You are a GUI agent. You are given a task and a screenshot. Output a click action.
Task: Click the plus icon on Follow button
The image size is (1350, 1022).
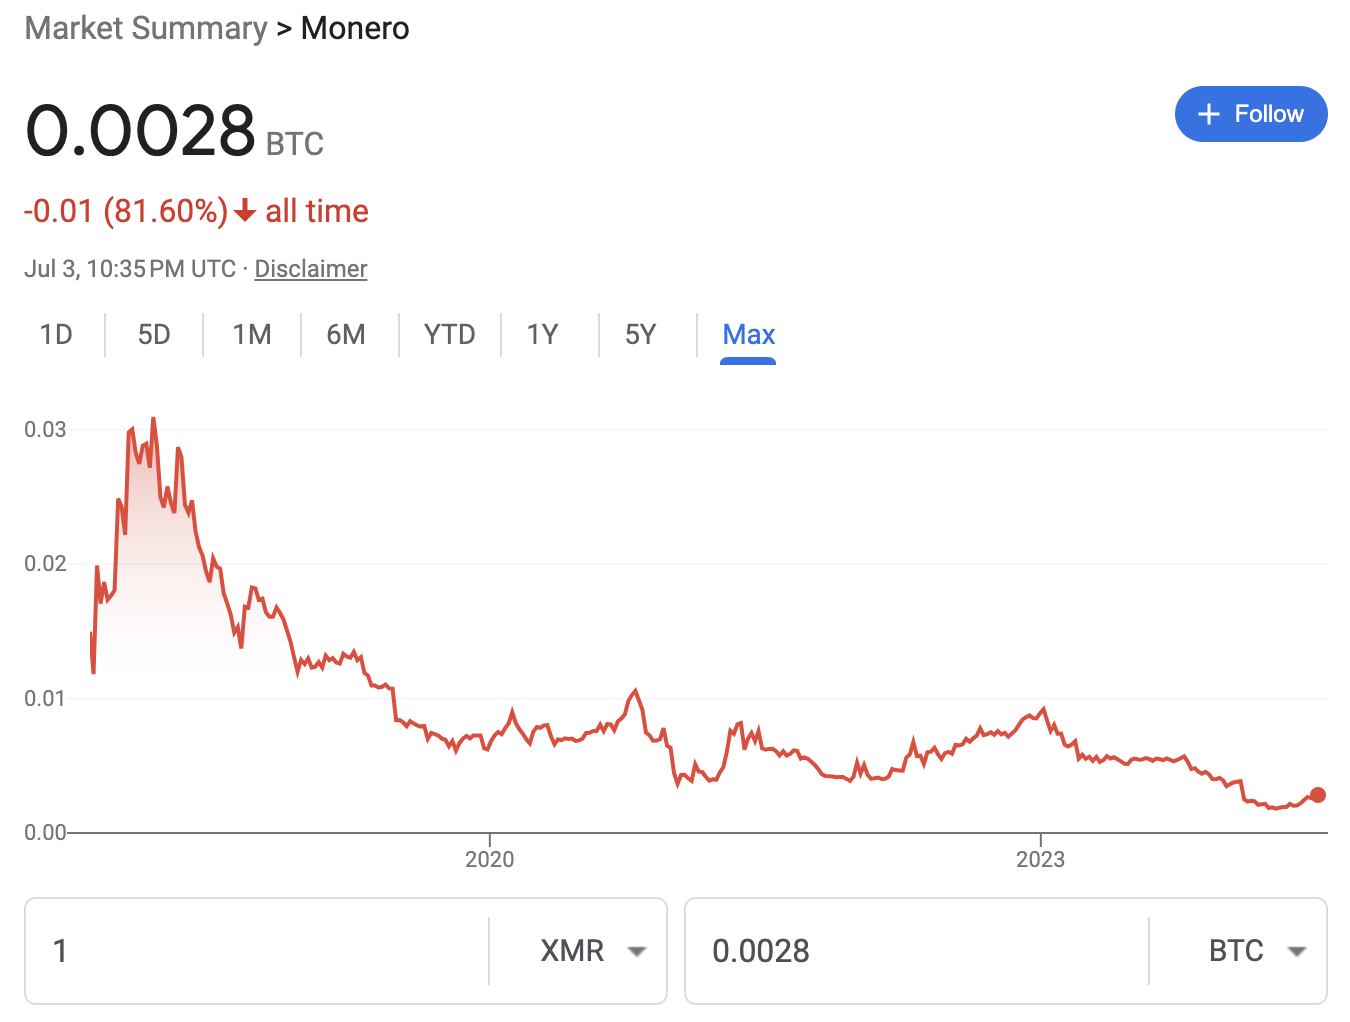pos(1208,114)
